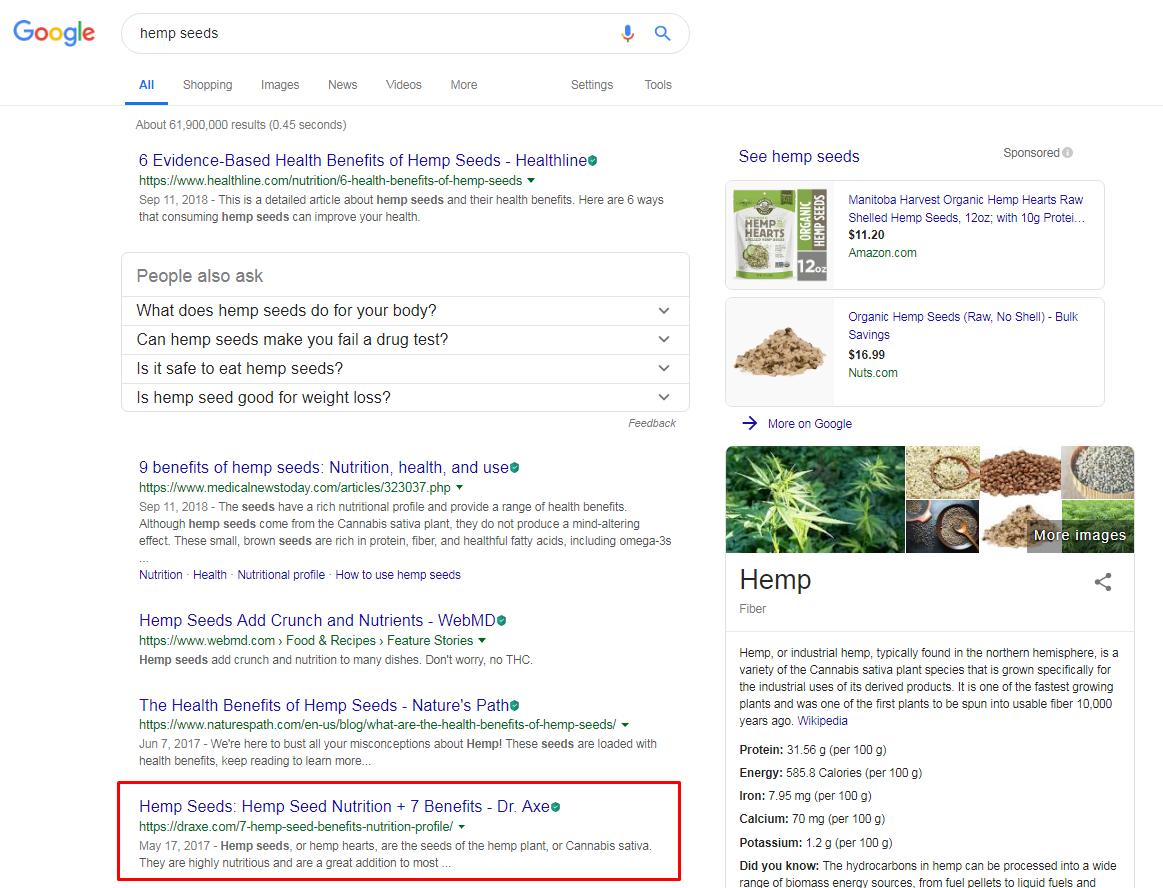
Task: Click the arrow icon beside More on Google
Action: (x=750, y=423)
